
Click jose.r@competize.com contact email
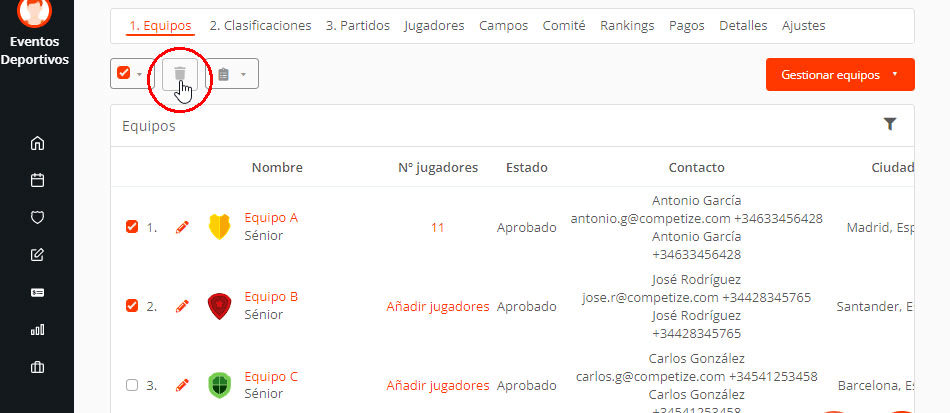pos(650,298)
